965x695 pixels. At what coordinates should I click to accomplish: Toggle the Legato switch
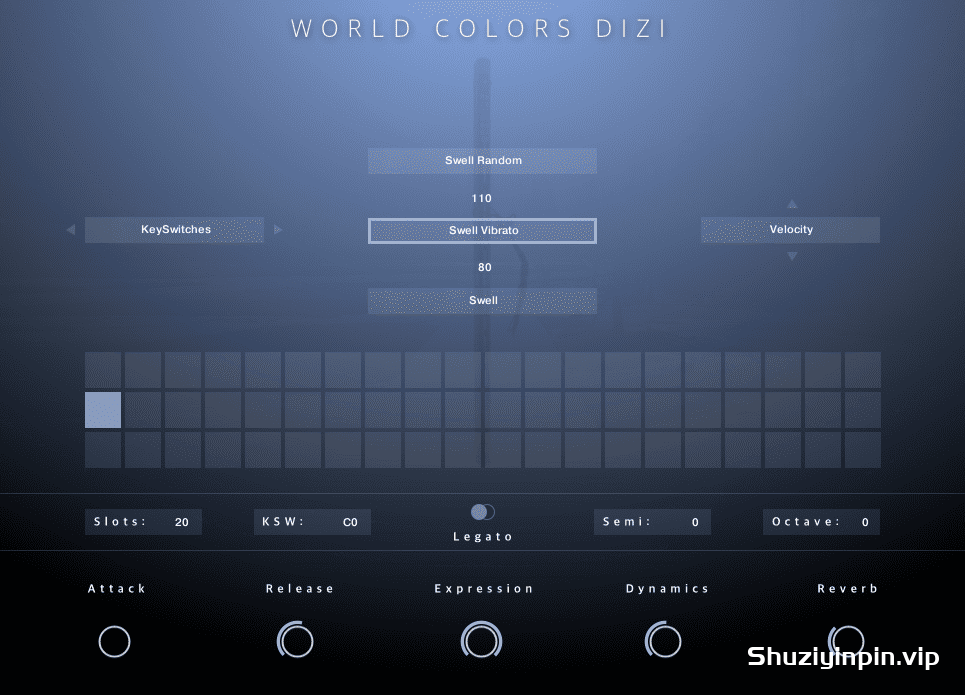[x=482, y=512]
